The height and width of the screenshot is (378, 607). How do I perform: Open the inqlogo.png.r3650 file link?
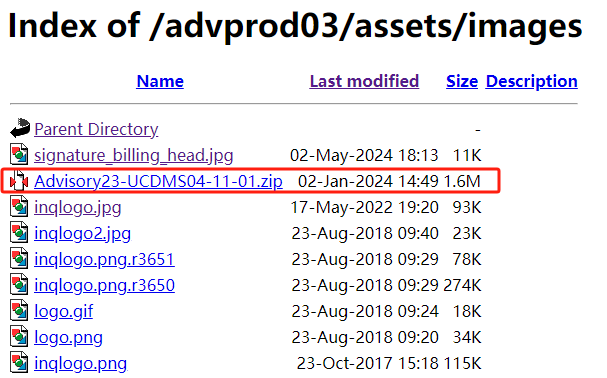[105, 285]
